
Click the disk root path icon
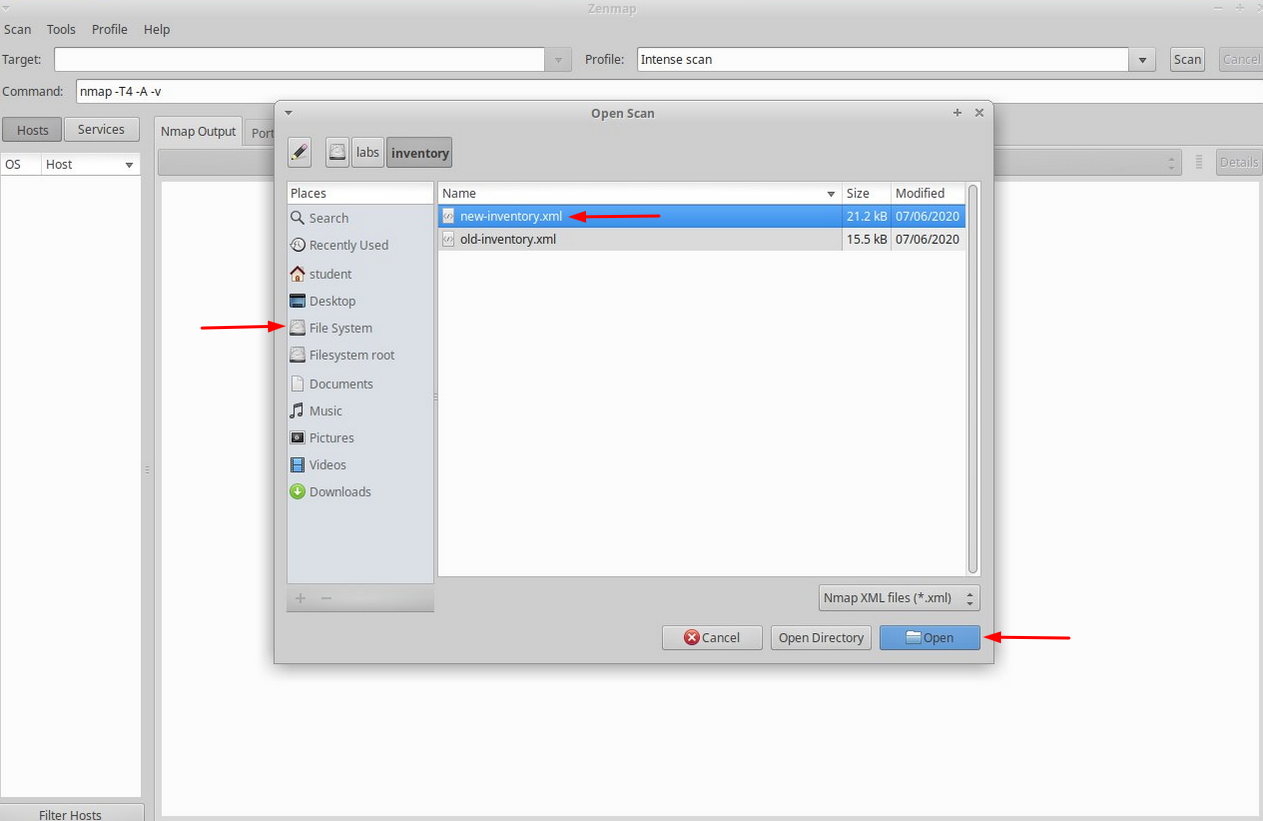click(x=337, y=152)
